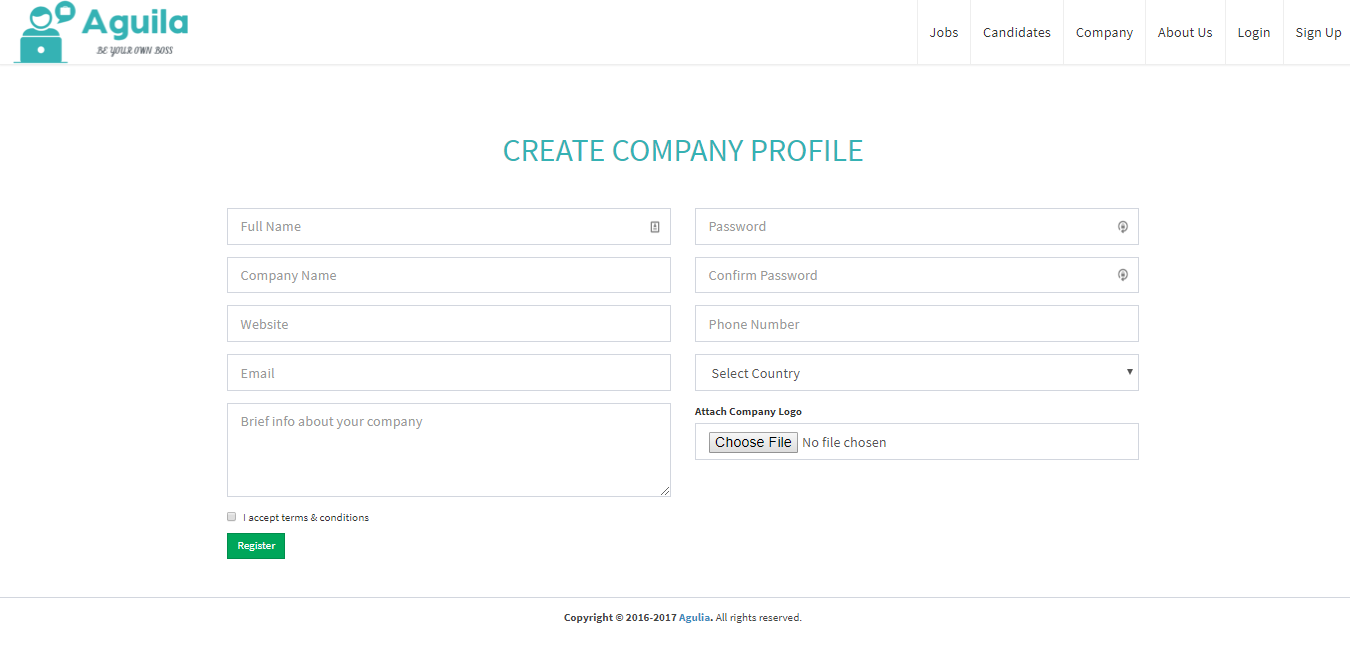Click the Choose File button
This screenshot has width=1350, height=660.
coord(753,442)
